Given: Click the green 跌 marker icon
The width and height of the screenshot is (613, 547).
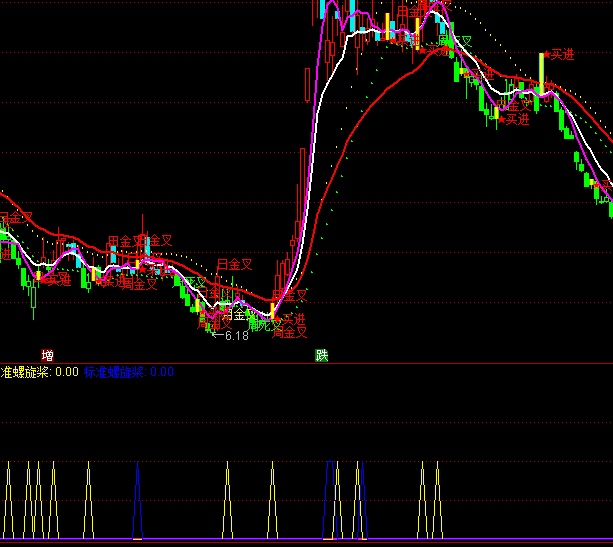Looking at the screenshot, I should coord(322,355).
